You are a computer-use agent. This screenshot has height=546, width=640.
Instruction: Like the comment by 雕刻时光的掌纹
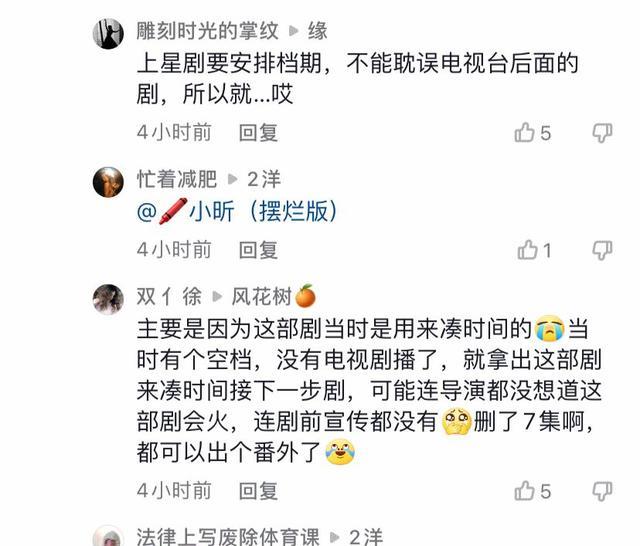tap(524, 133)
